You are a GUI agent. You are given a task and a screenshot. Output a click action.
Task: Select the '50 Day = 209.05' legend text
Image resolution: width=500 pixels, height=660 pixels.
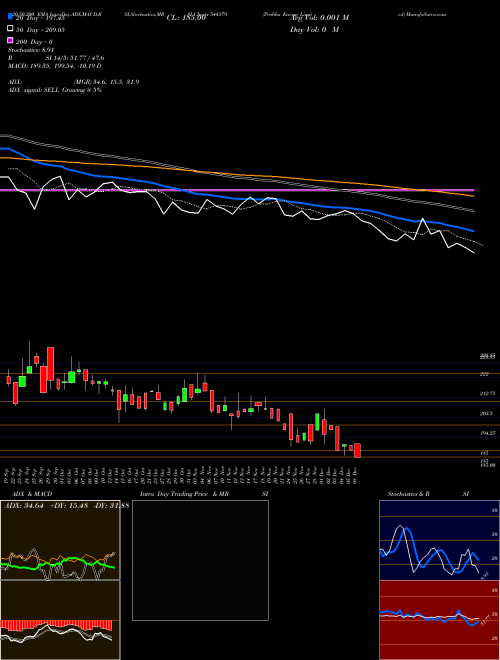coord(40,30)
